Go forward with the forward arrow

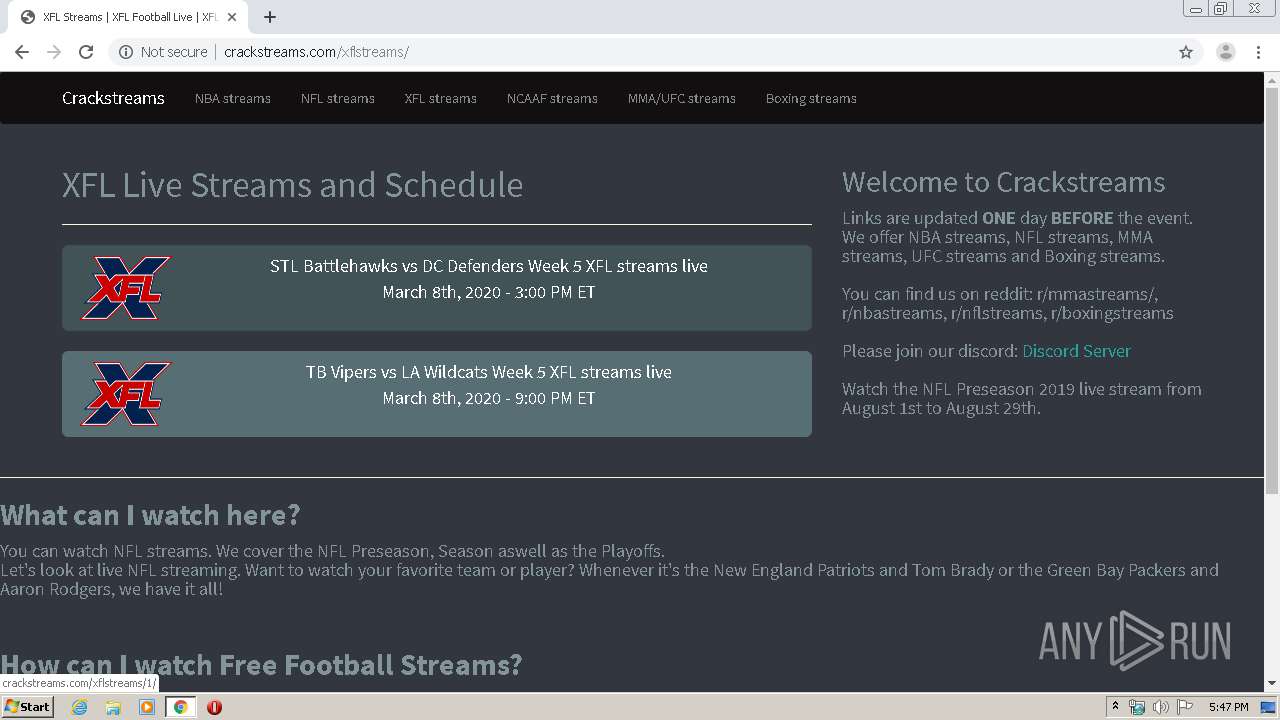54,52
